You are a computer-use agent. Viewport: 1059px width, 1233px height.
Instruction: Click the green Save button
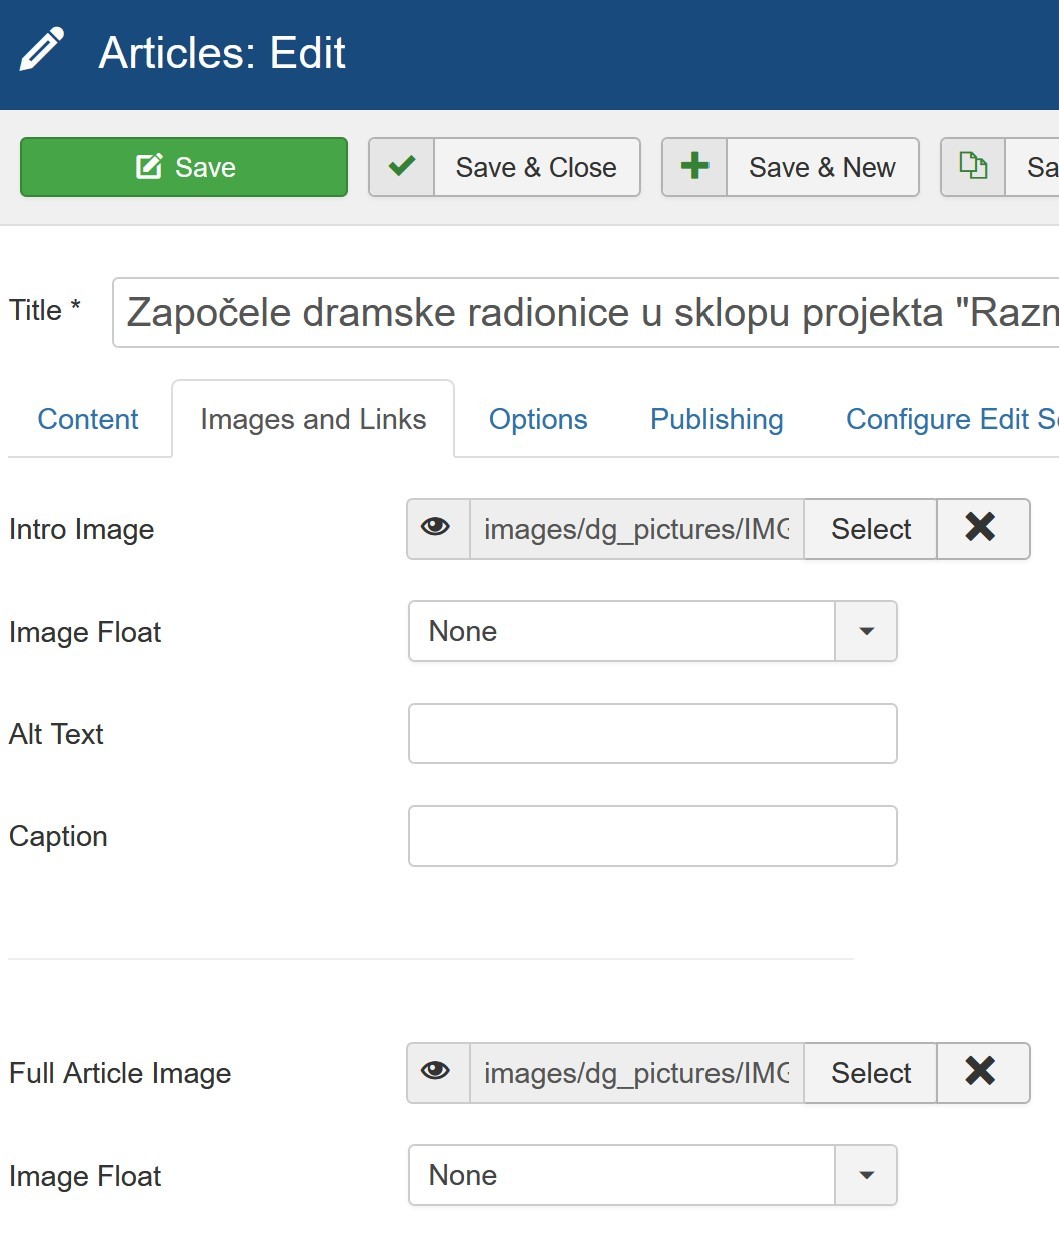[184, 167]
